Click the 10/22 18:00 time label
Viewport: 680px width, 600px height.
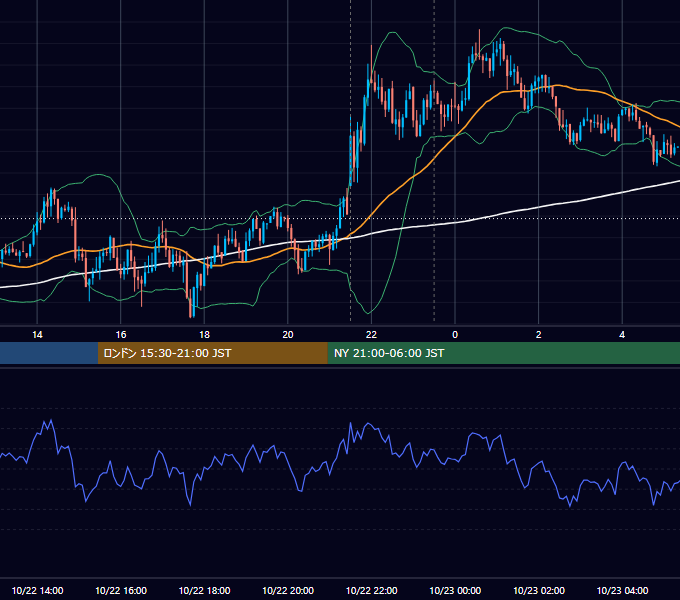tap(204, 590)
